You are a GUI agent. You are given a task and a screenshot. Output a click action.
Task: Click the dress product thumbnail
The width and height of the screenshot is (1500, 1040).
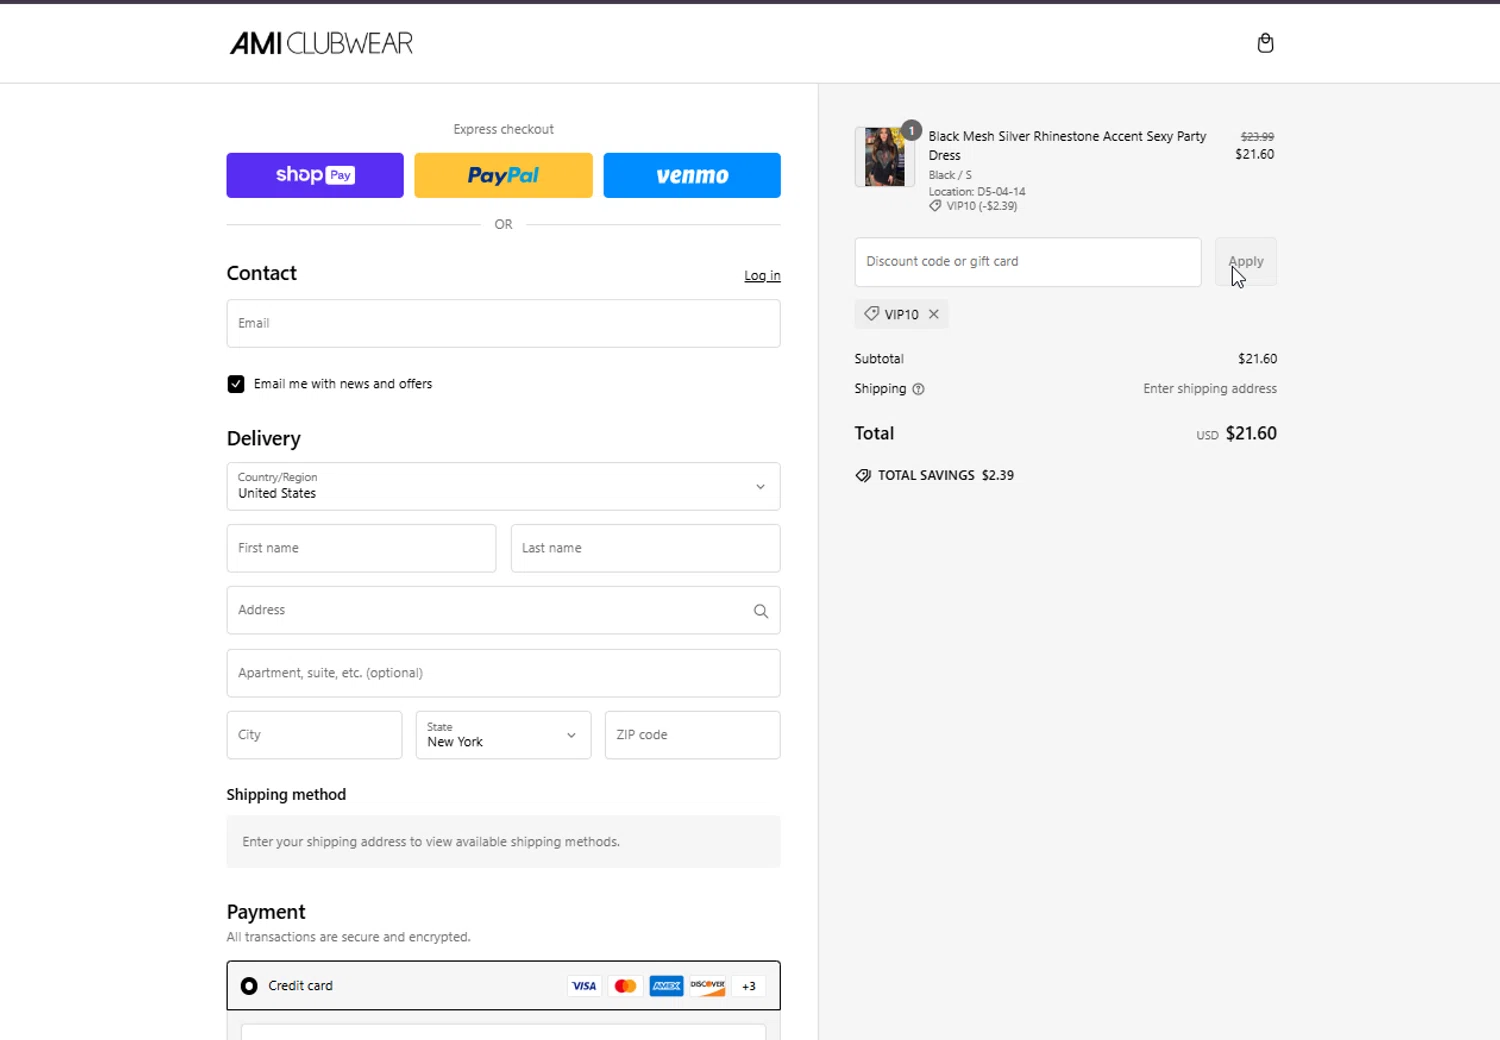885,157
